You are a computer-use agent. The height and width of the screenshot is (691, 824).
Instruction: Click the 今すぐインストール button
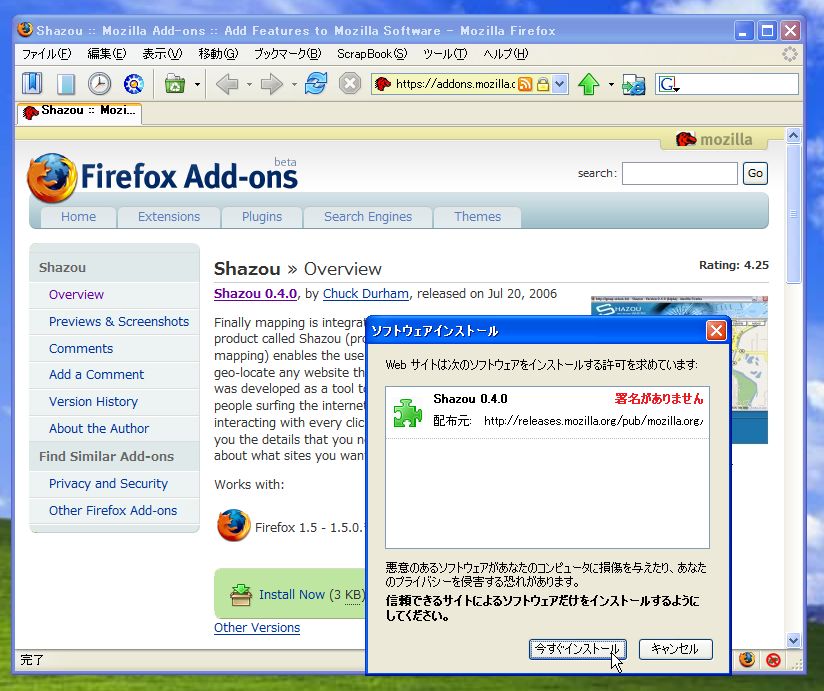coord(578,649)
